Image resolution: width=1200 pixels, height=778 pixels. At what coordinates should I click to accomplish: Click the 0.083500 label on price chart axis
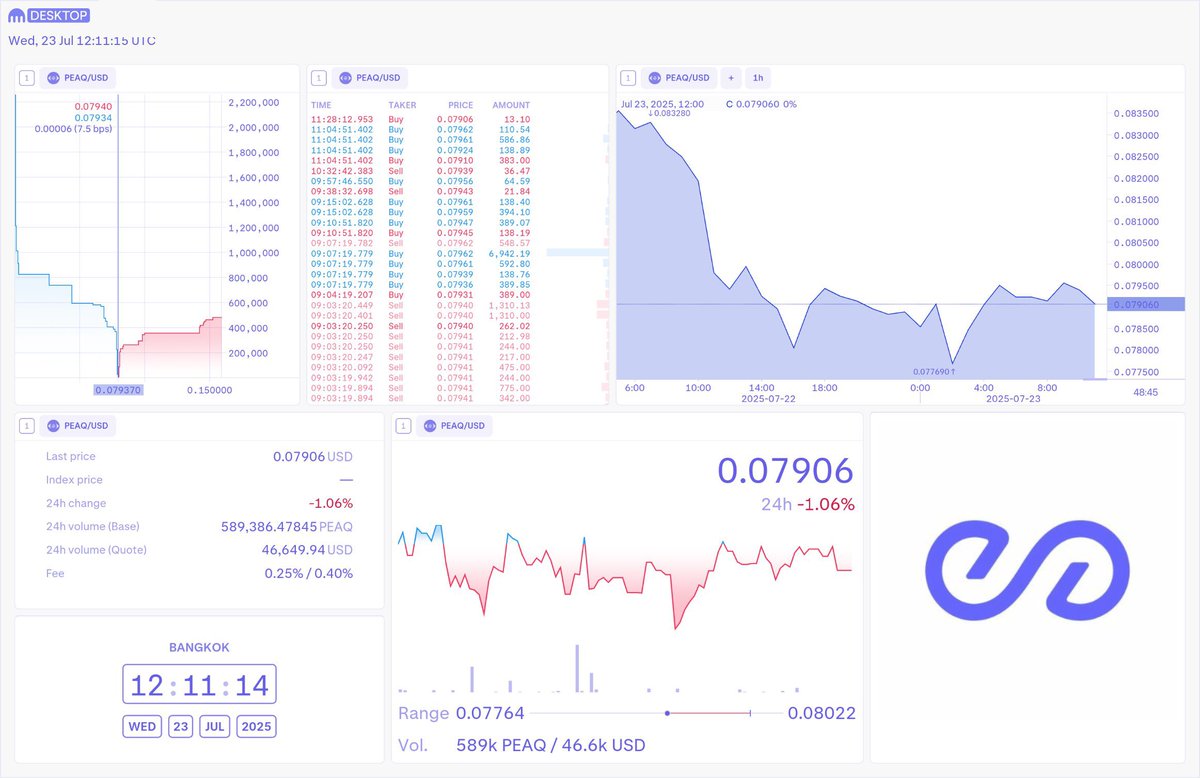[x=1136, y=114]
